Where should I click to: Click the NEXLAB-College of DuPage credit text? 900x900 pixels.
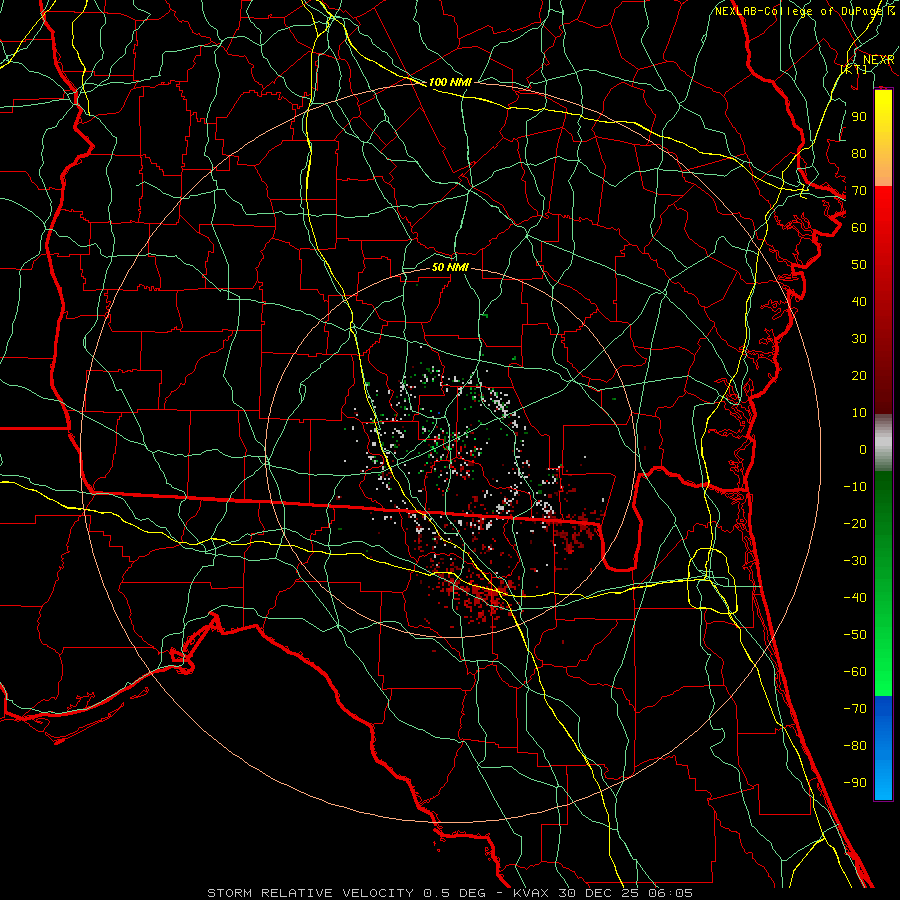point(805,11)
